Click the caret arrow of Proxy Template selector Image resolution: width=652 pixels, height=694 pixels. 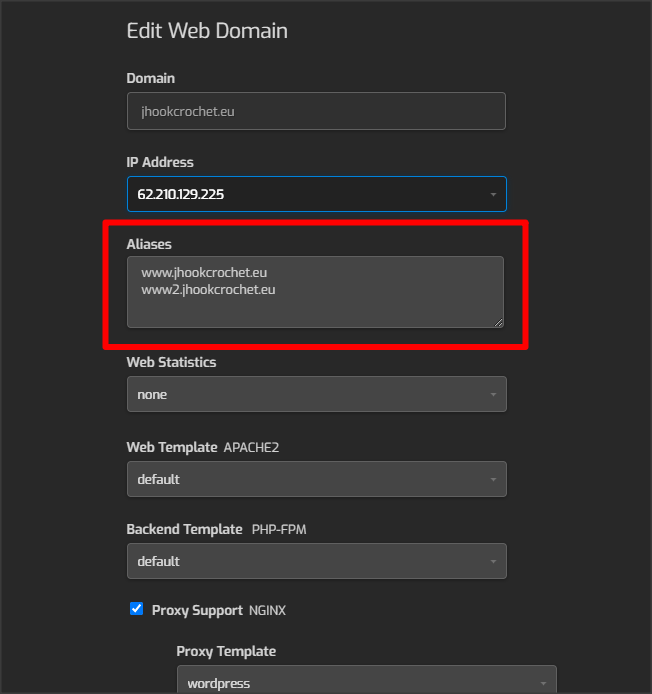(543, 683)
